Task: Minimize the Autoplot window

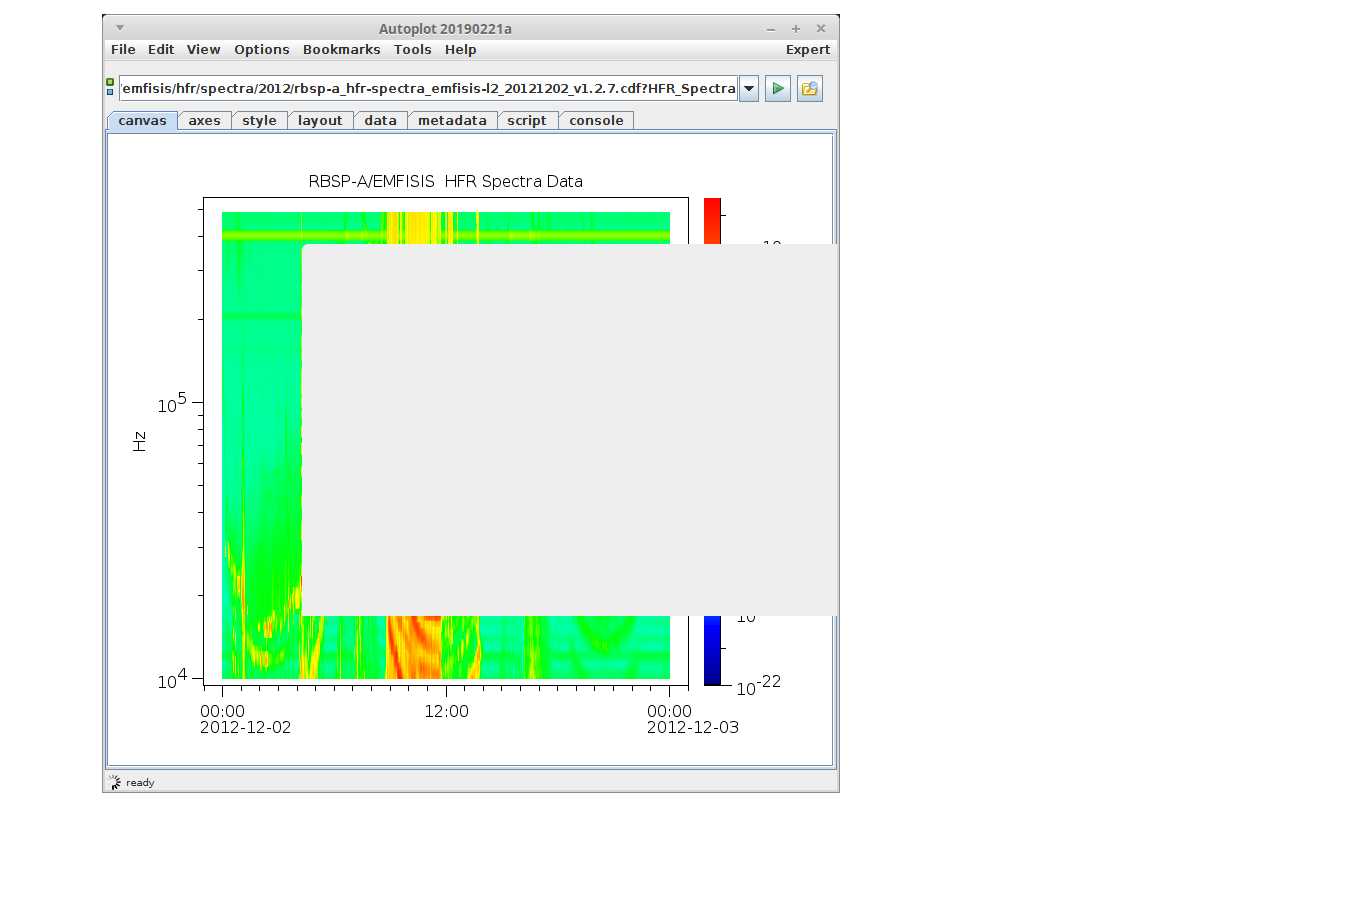Action: pos(771,29)
